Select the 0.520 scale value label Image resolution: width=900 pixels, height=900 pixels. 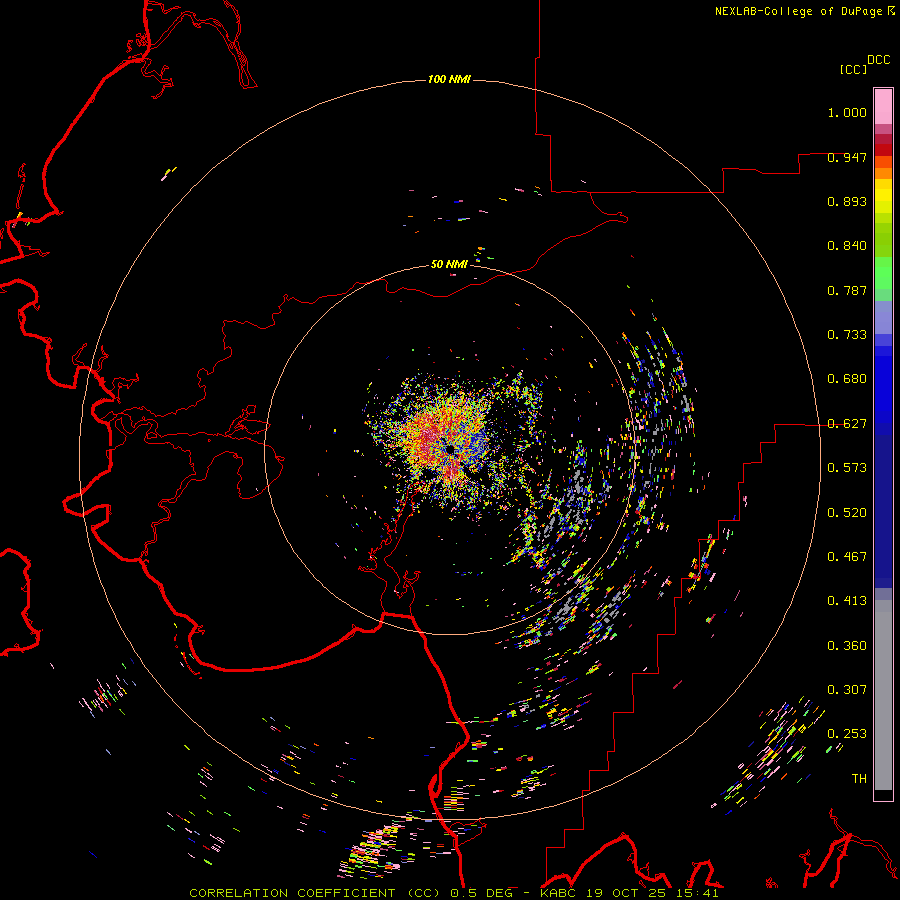[847, 513]
